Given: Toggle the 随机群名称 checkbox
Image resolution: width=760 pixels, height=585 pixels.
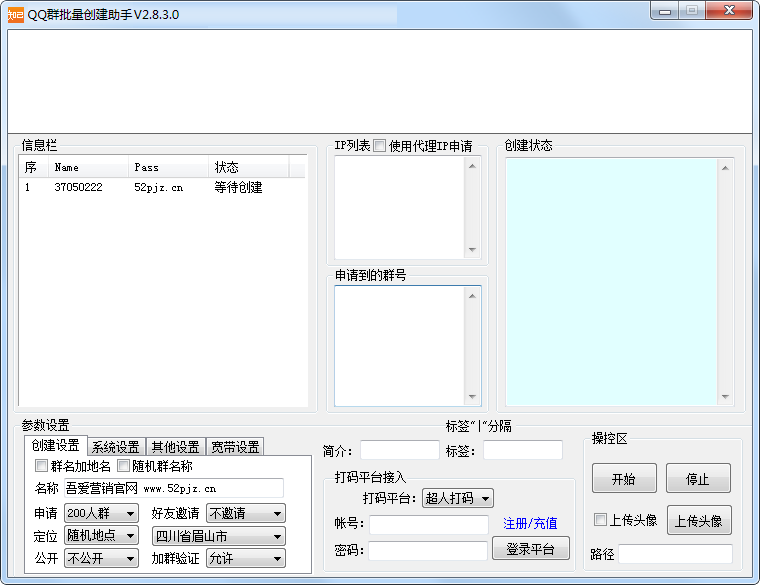Looking at the screenshot, I should pyautogui.click(x=124, y=466).
